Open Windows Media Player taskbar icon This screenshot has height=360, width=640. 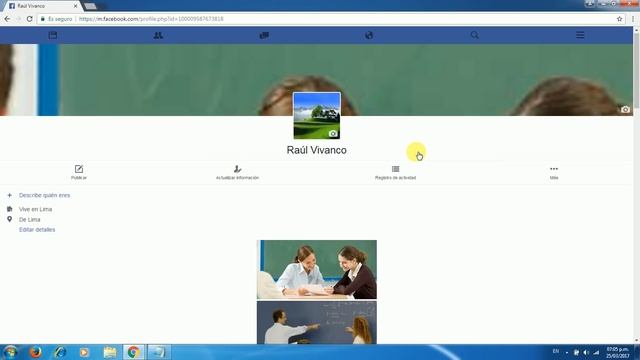(x=84, y=352)
